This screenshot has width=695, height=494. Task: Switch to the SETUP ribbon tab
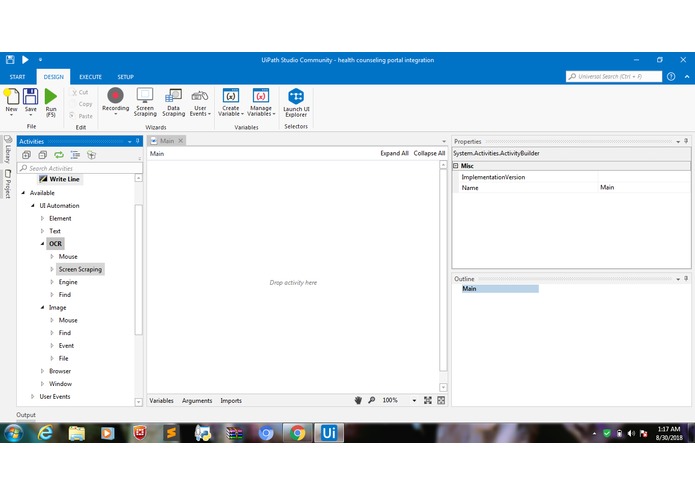[x=125, y=77]
